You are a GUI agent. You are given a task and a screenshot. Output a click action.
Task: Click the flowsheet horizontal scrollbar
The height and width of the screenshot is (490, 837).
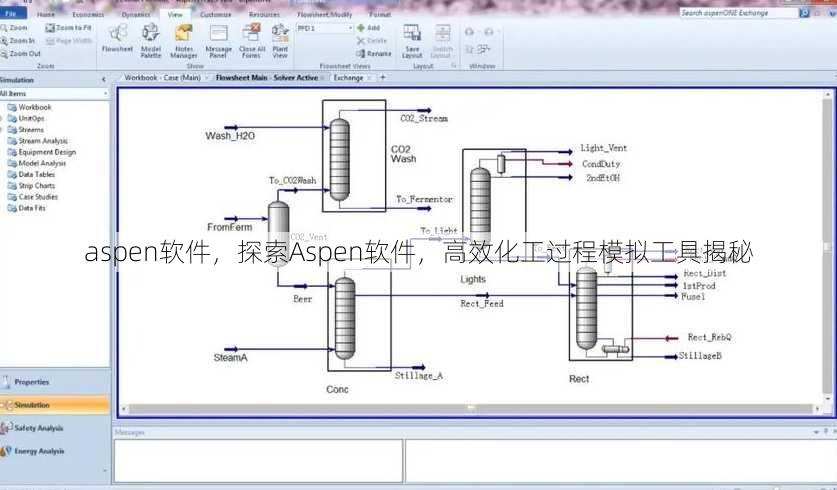tap(470, 409)
